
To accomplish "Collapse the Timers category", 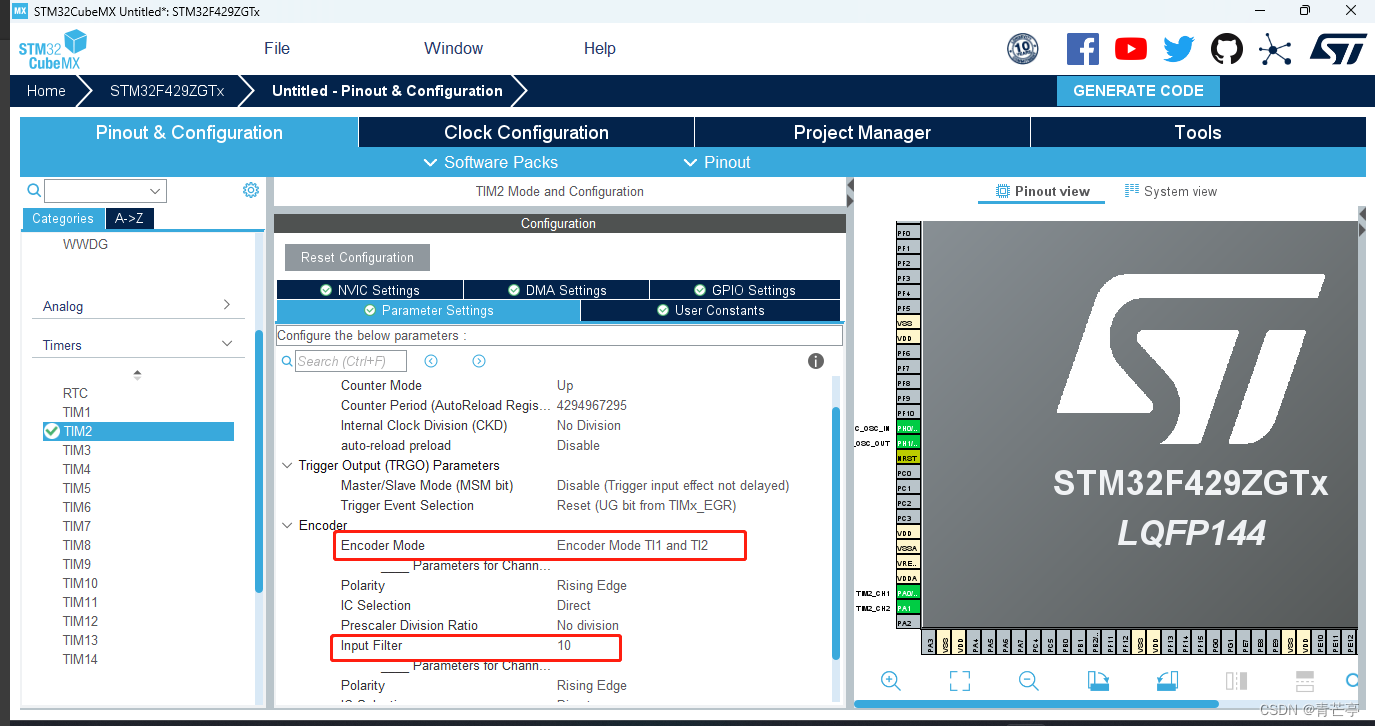I will [138, 345].
